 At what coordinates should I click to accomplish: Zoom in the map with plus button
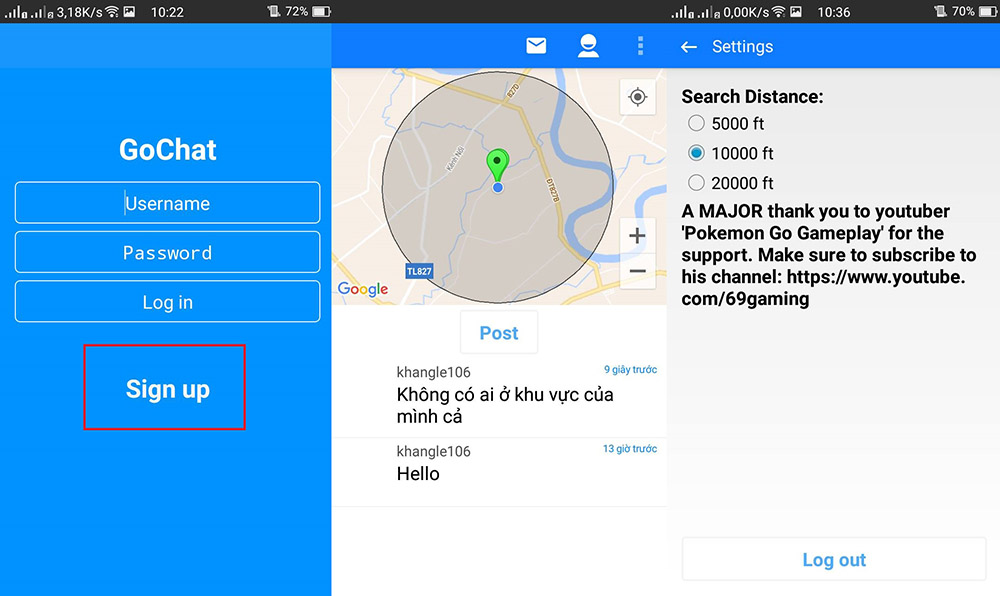[x=637, y=236]
